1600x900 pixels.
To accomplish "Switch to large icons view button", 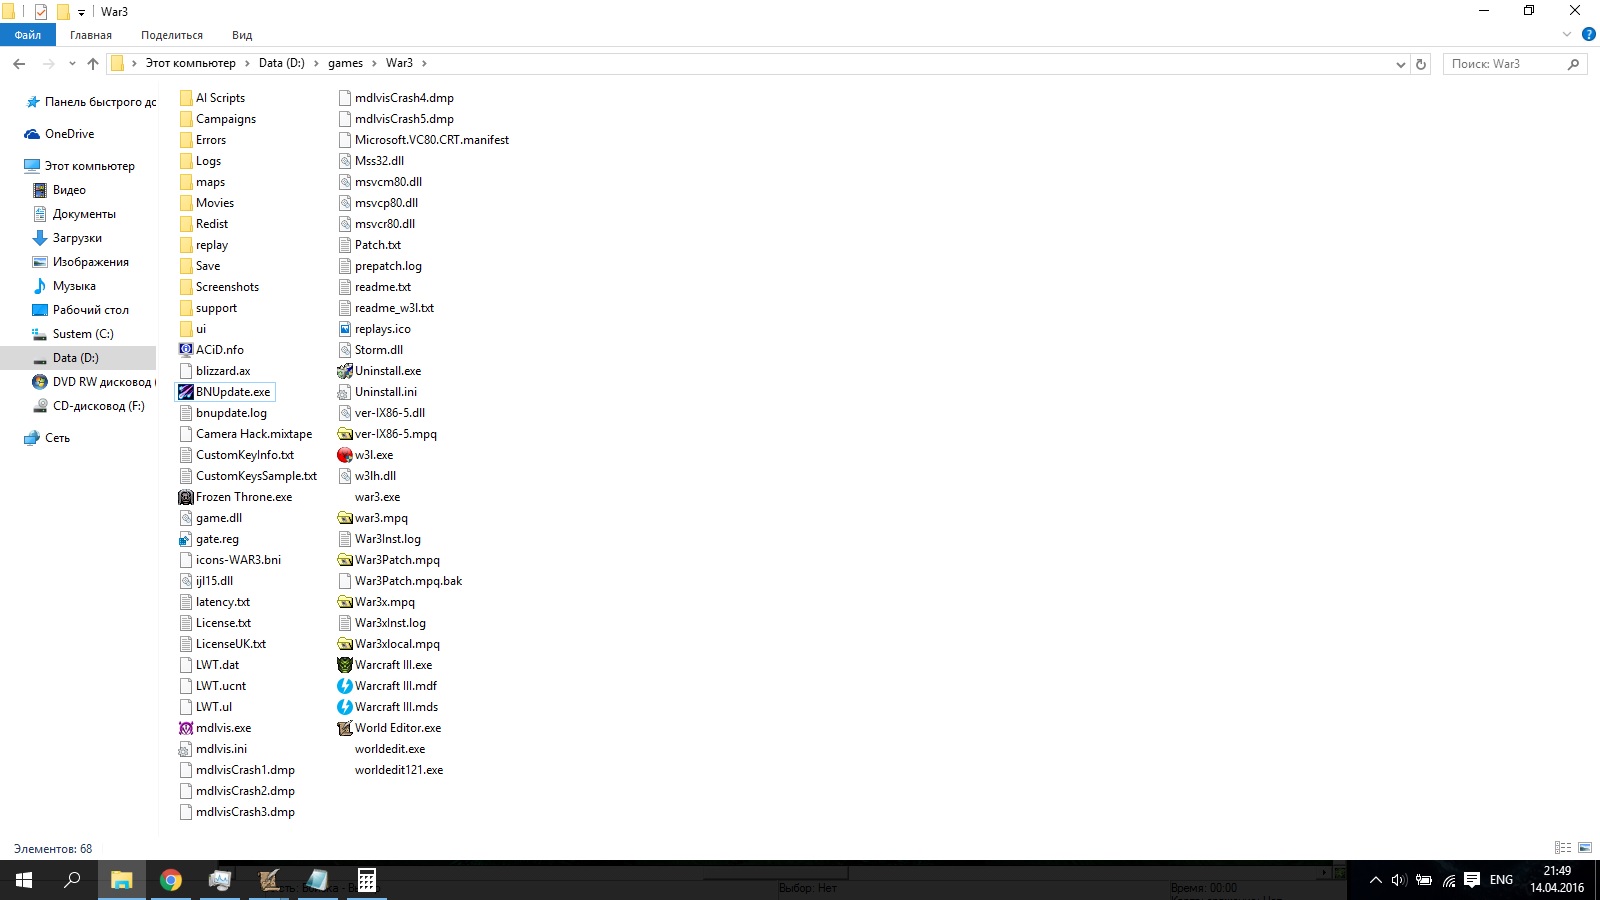I will tap(1585, 848).
